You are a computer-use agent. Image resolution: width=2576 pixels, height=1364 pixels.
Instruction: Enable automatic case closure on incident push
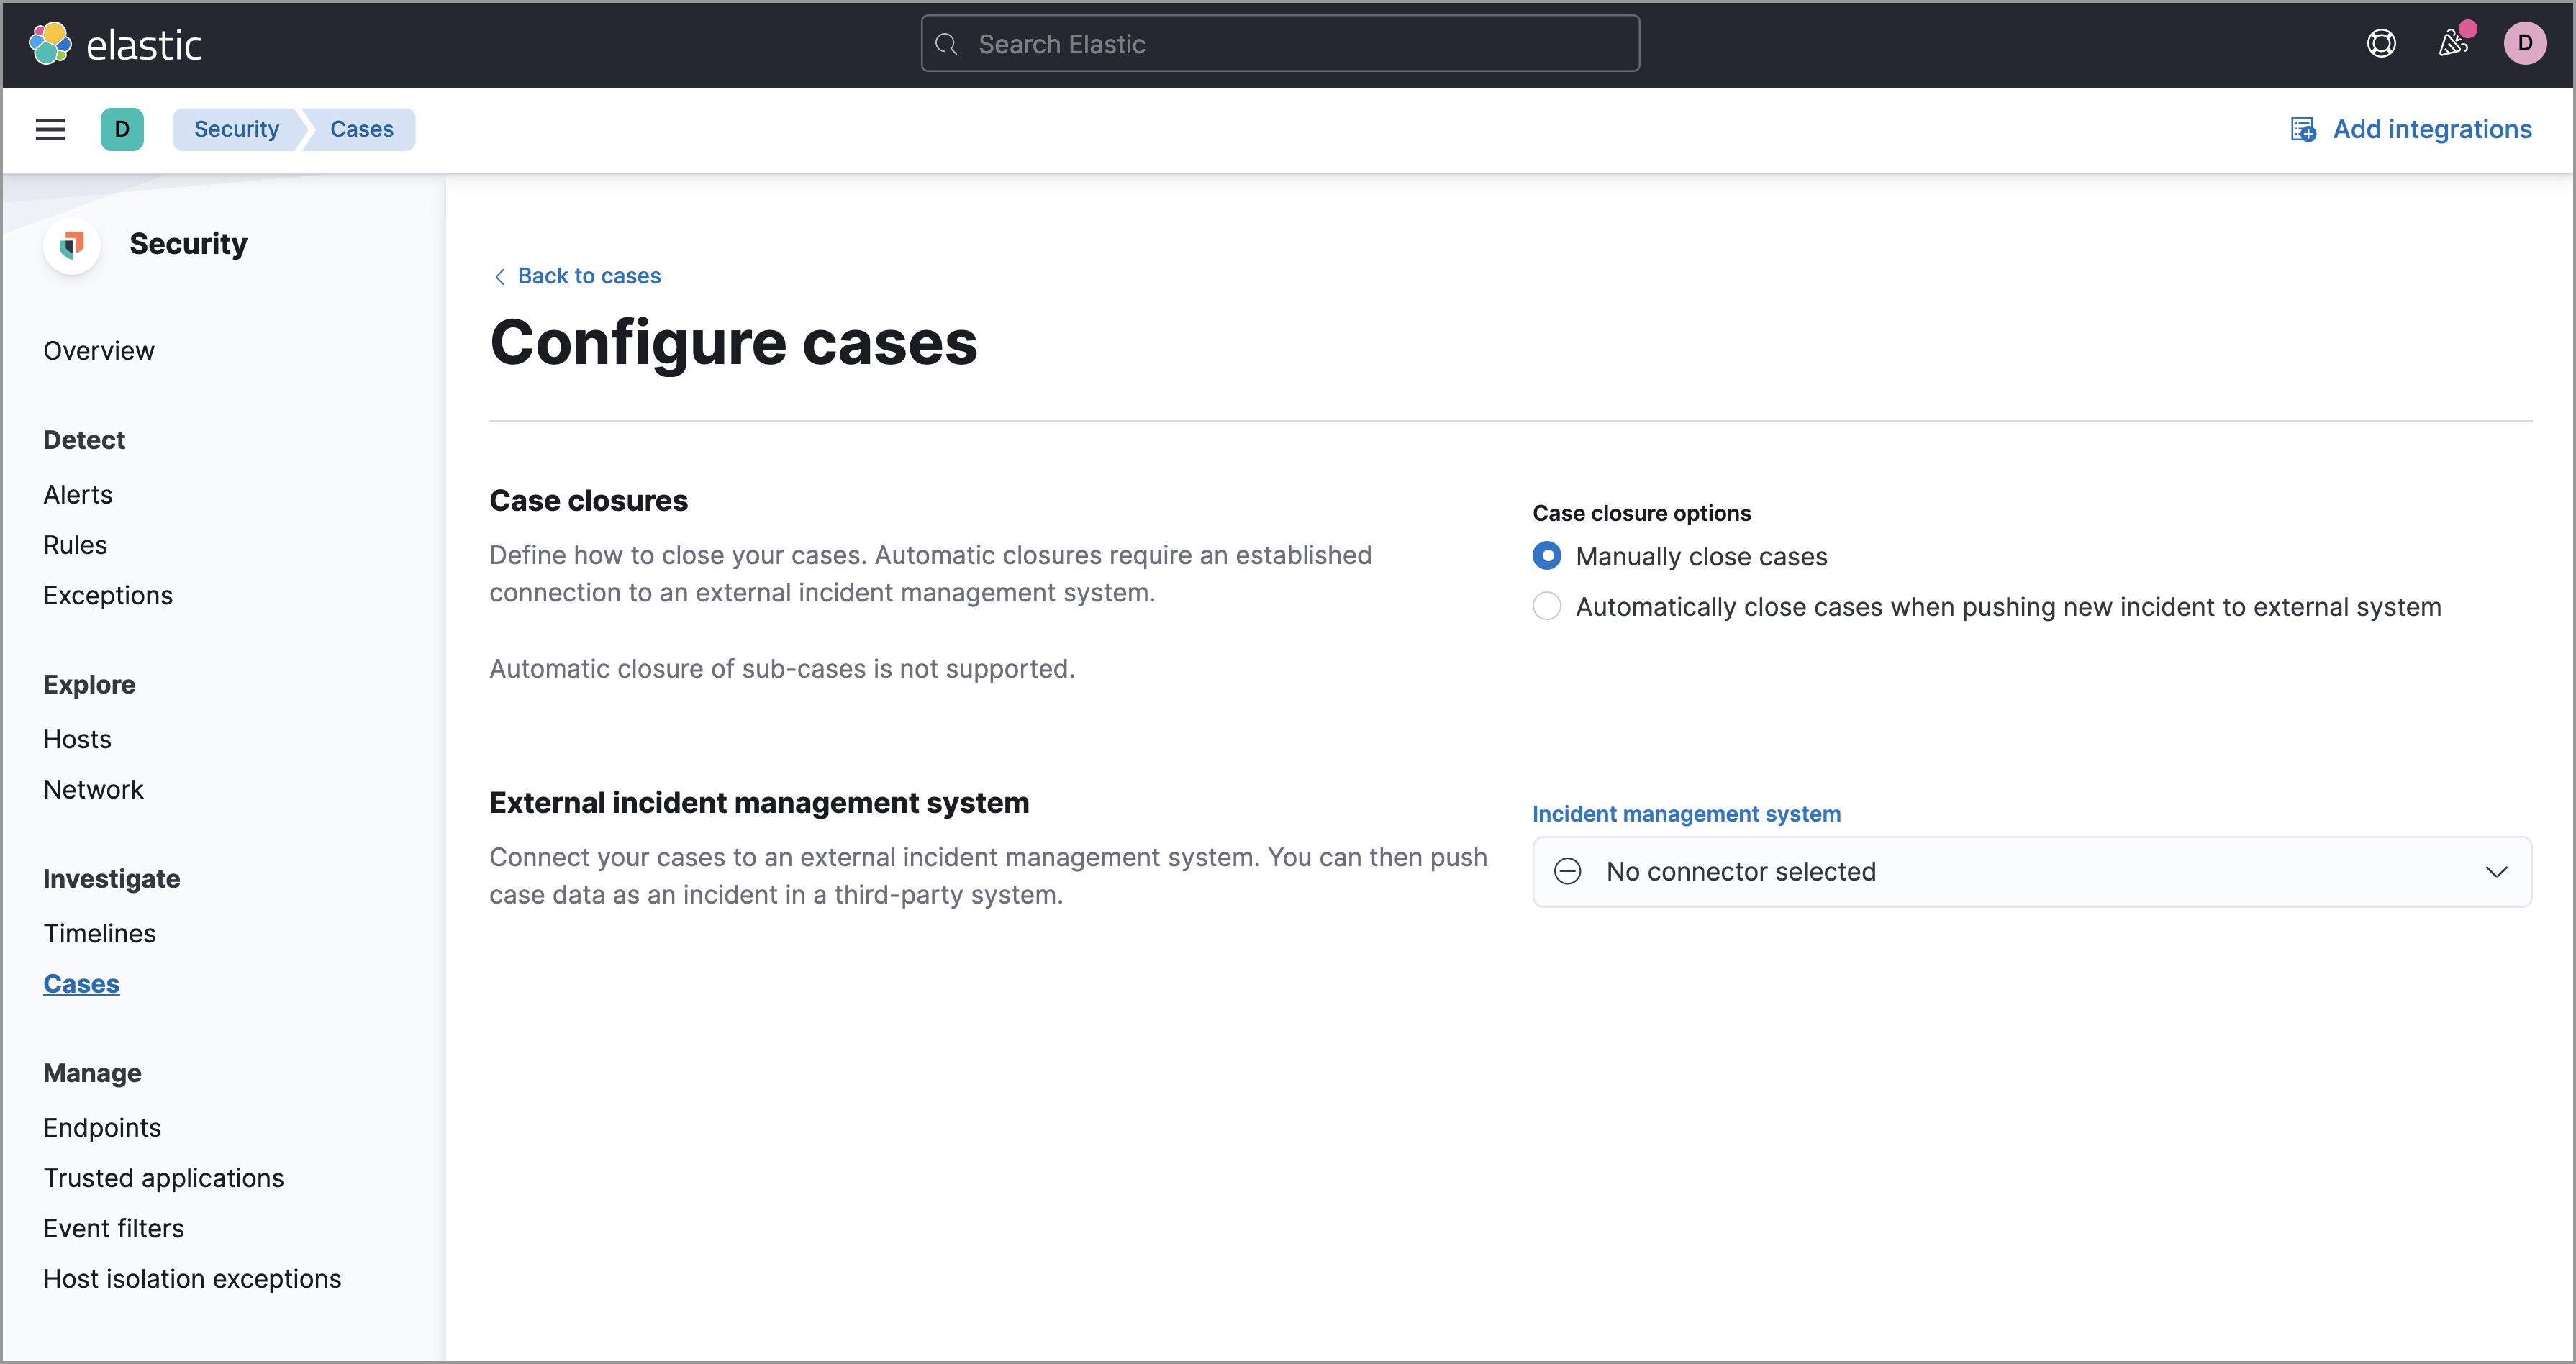[x=1546, y=606]
